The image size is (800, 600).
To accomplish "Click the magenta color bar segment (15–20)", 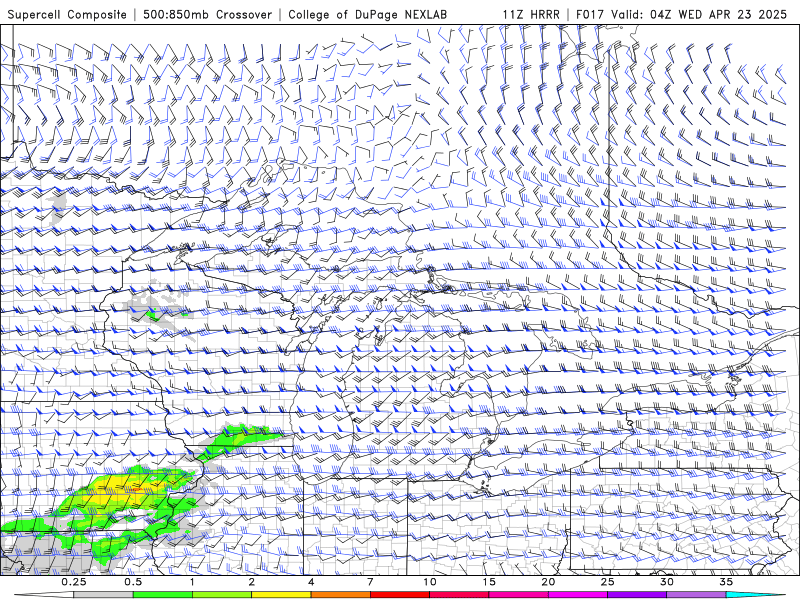I will tap(518, 595).
